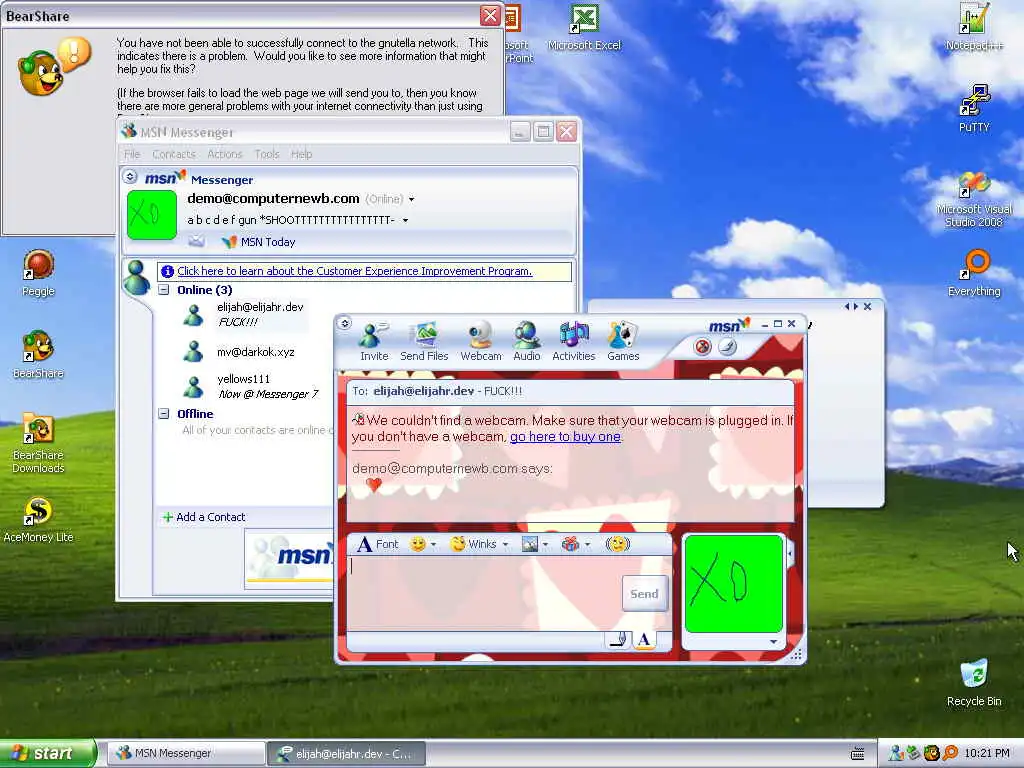This screenshot has height=768, width=1024.
Task: Click display name demo@computernewb.com
Action: coord(273,199)
